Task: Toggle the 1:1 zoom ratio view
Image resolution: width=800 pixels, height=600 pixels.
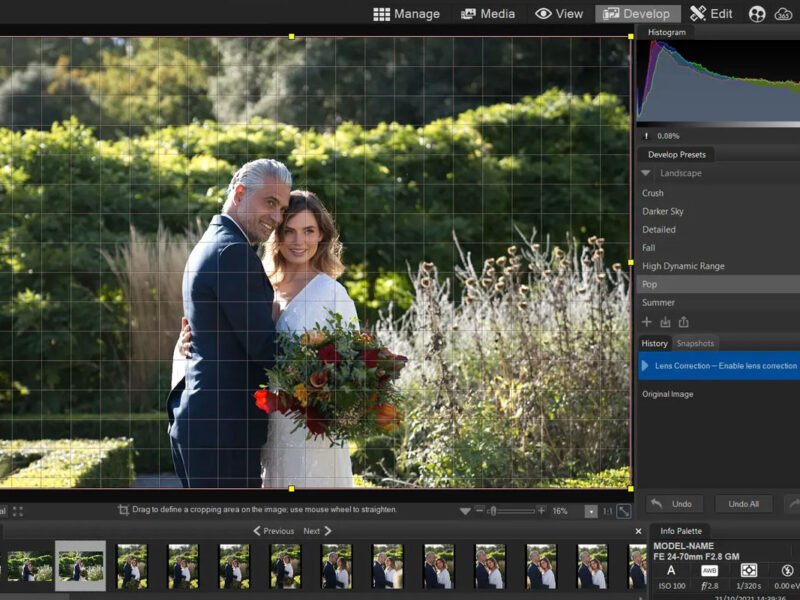Action: (x=608, y=510)
